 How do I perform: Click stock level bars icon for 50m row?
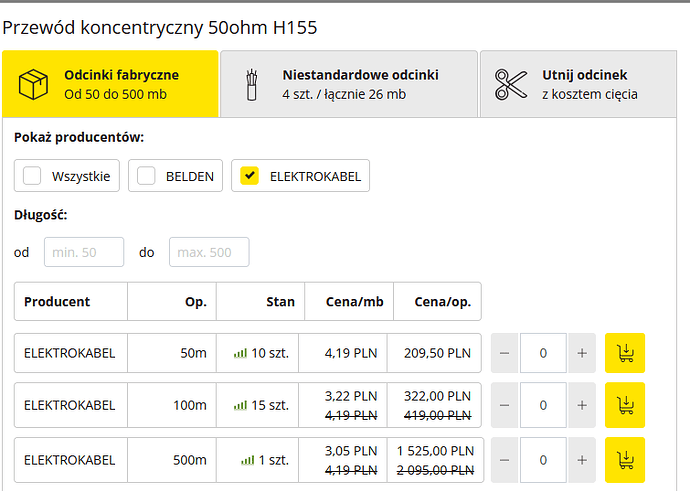pyautogui.click(x=240, y=353)
